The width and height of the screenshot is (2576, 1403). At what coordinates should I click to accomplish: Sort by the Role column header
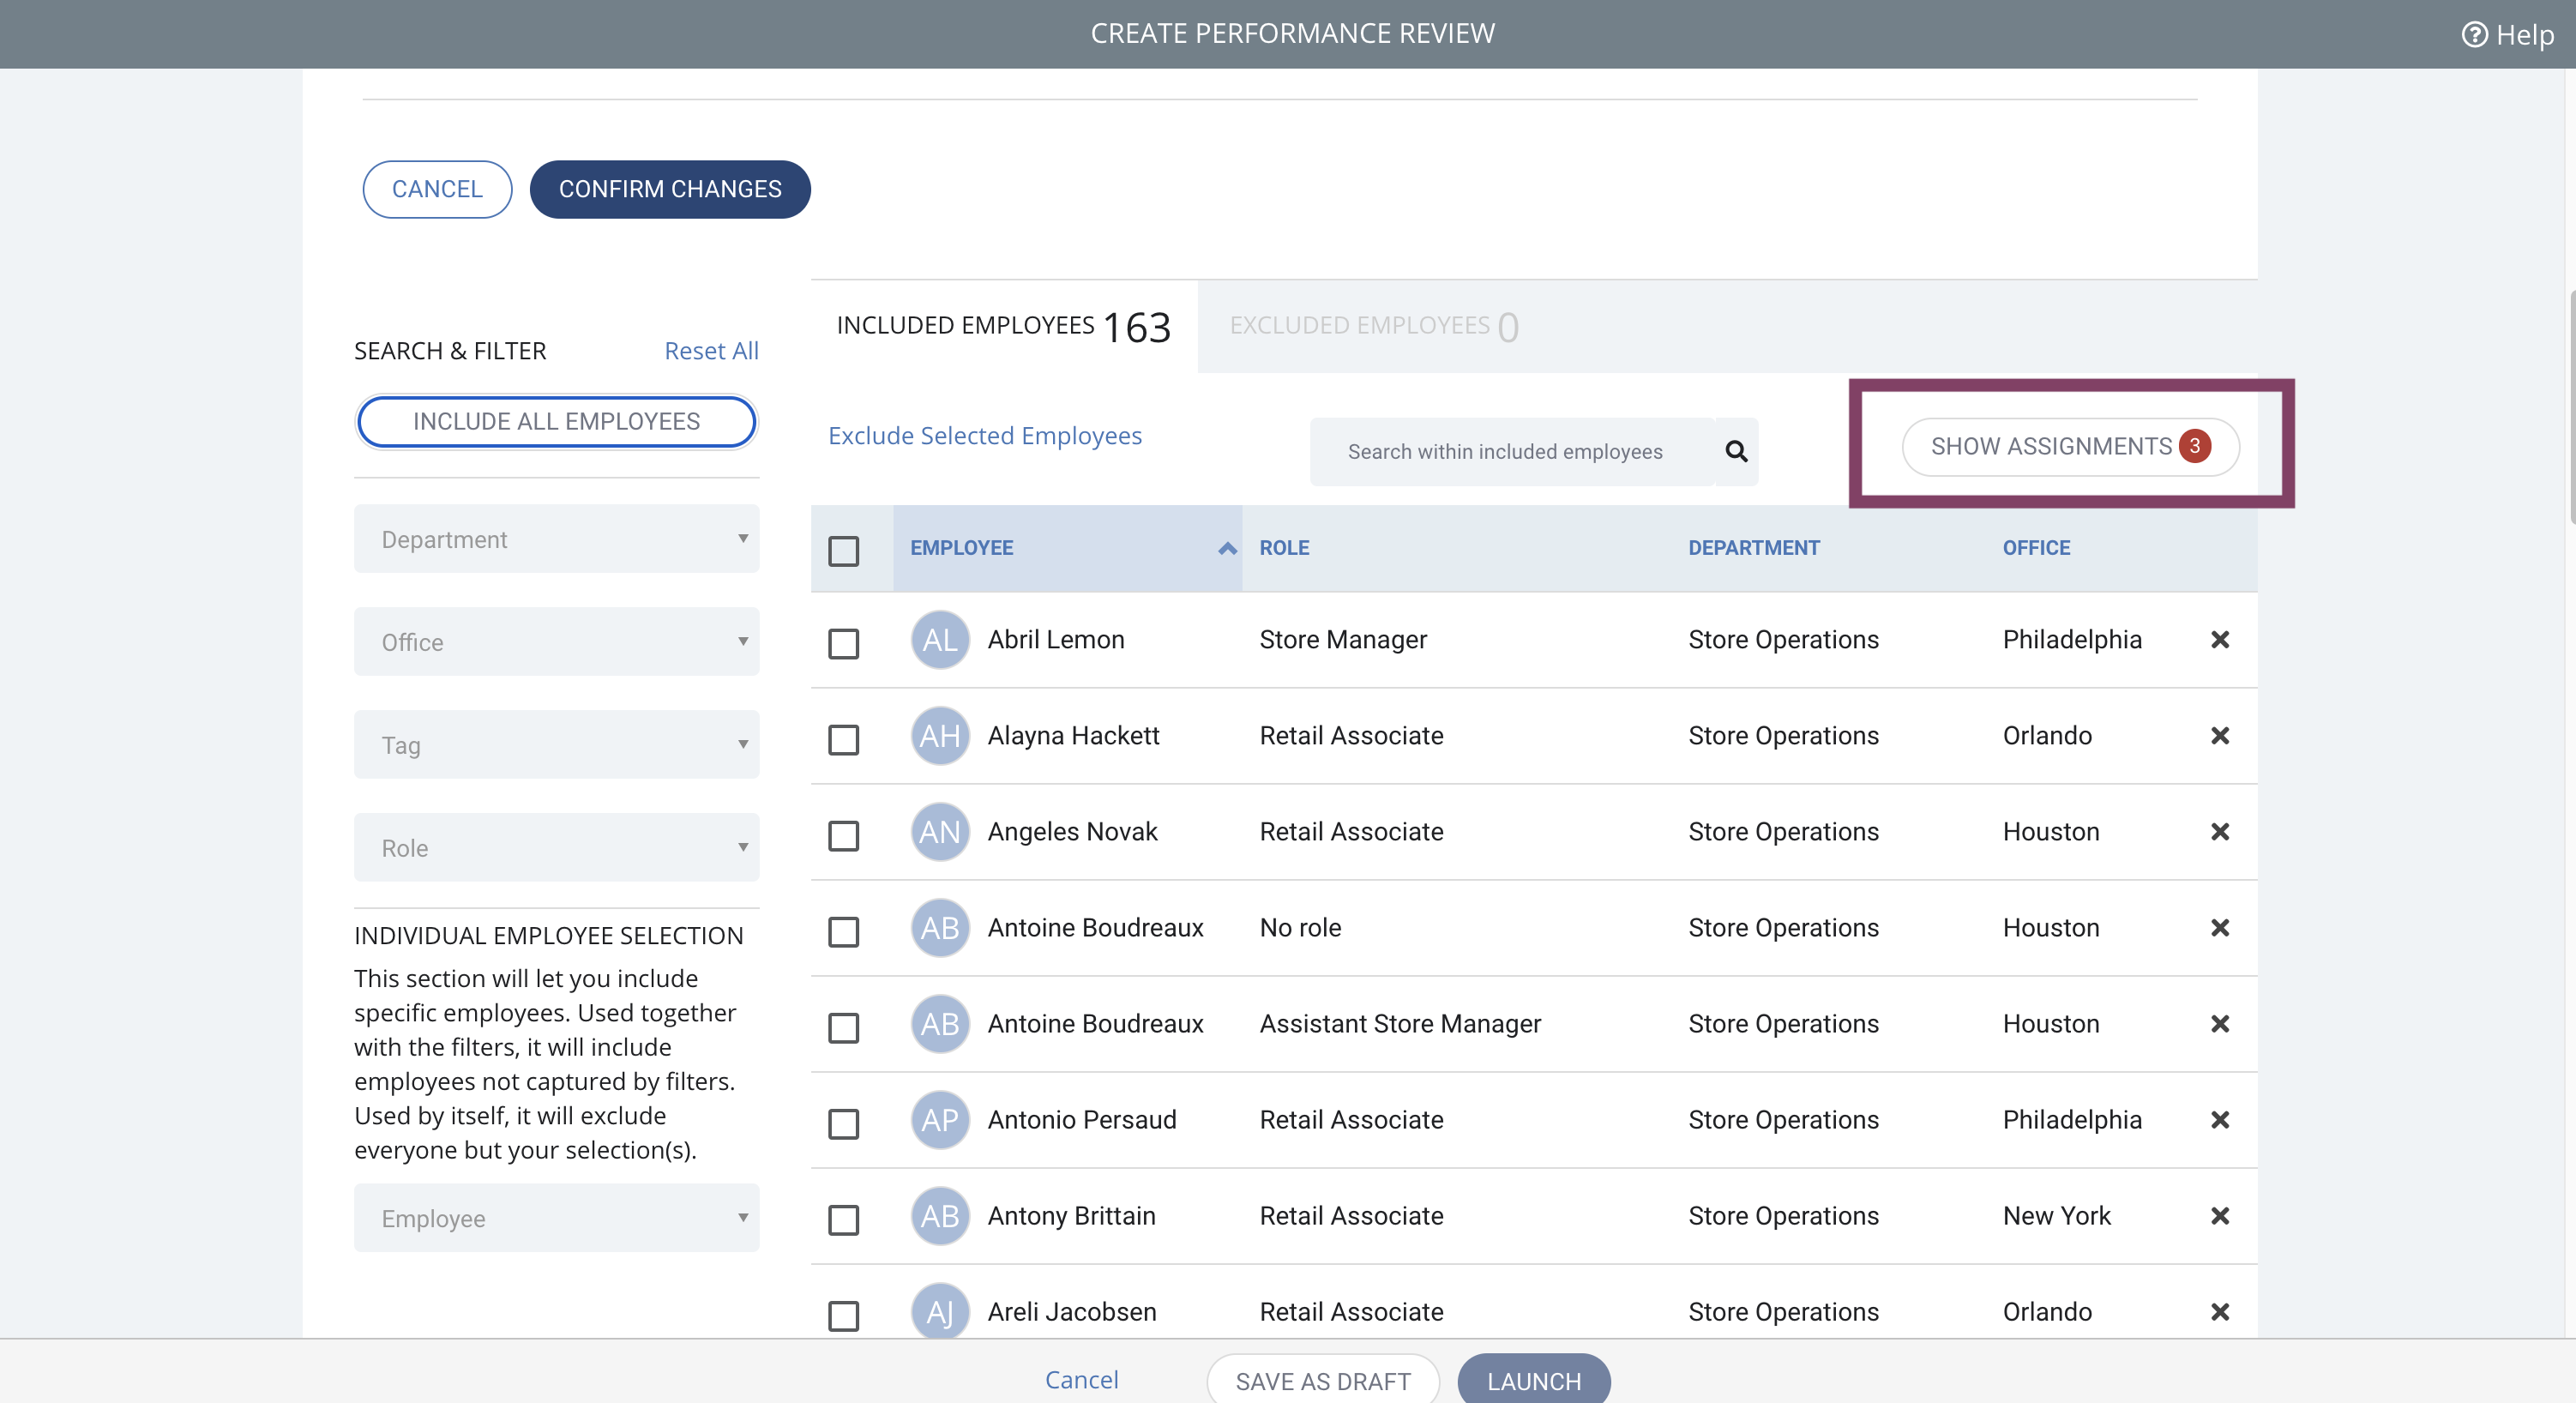pos(1284,548)
